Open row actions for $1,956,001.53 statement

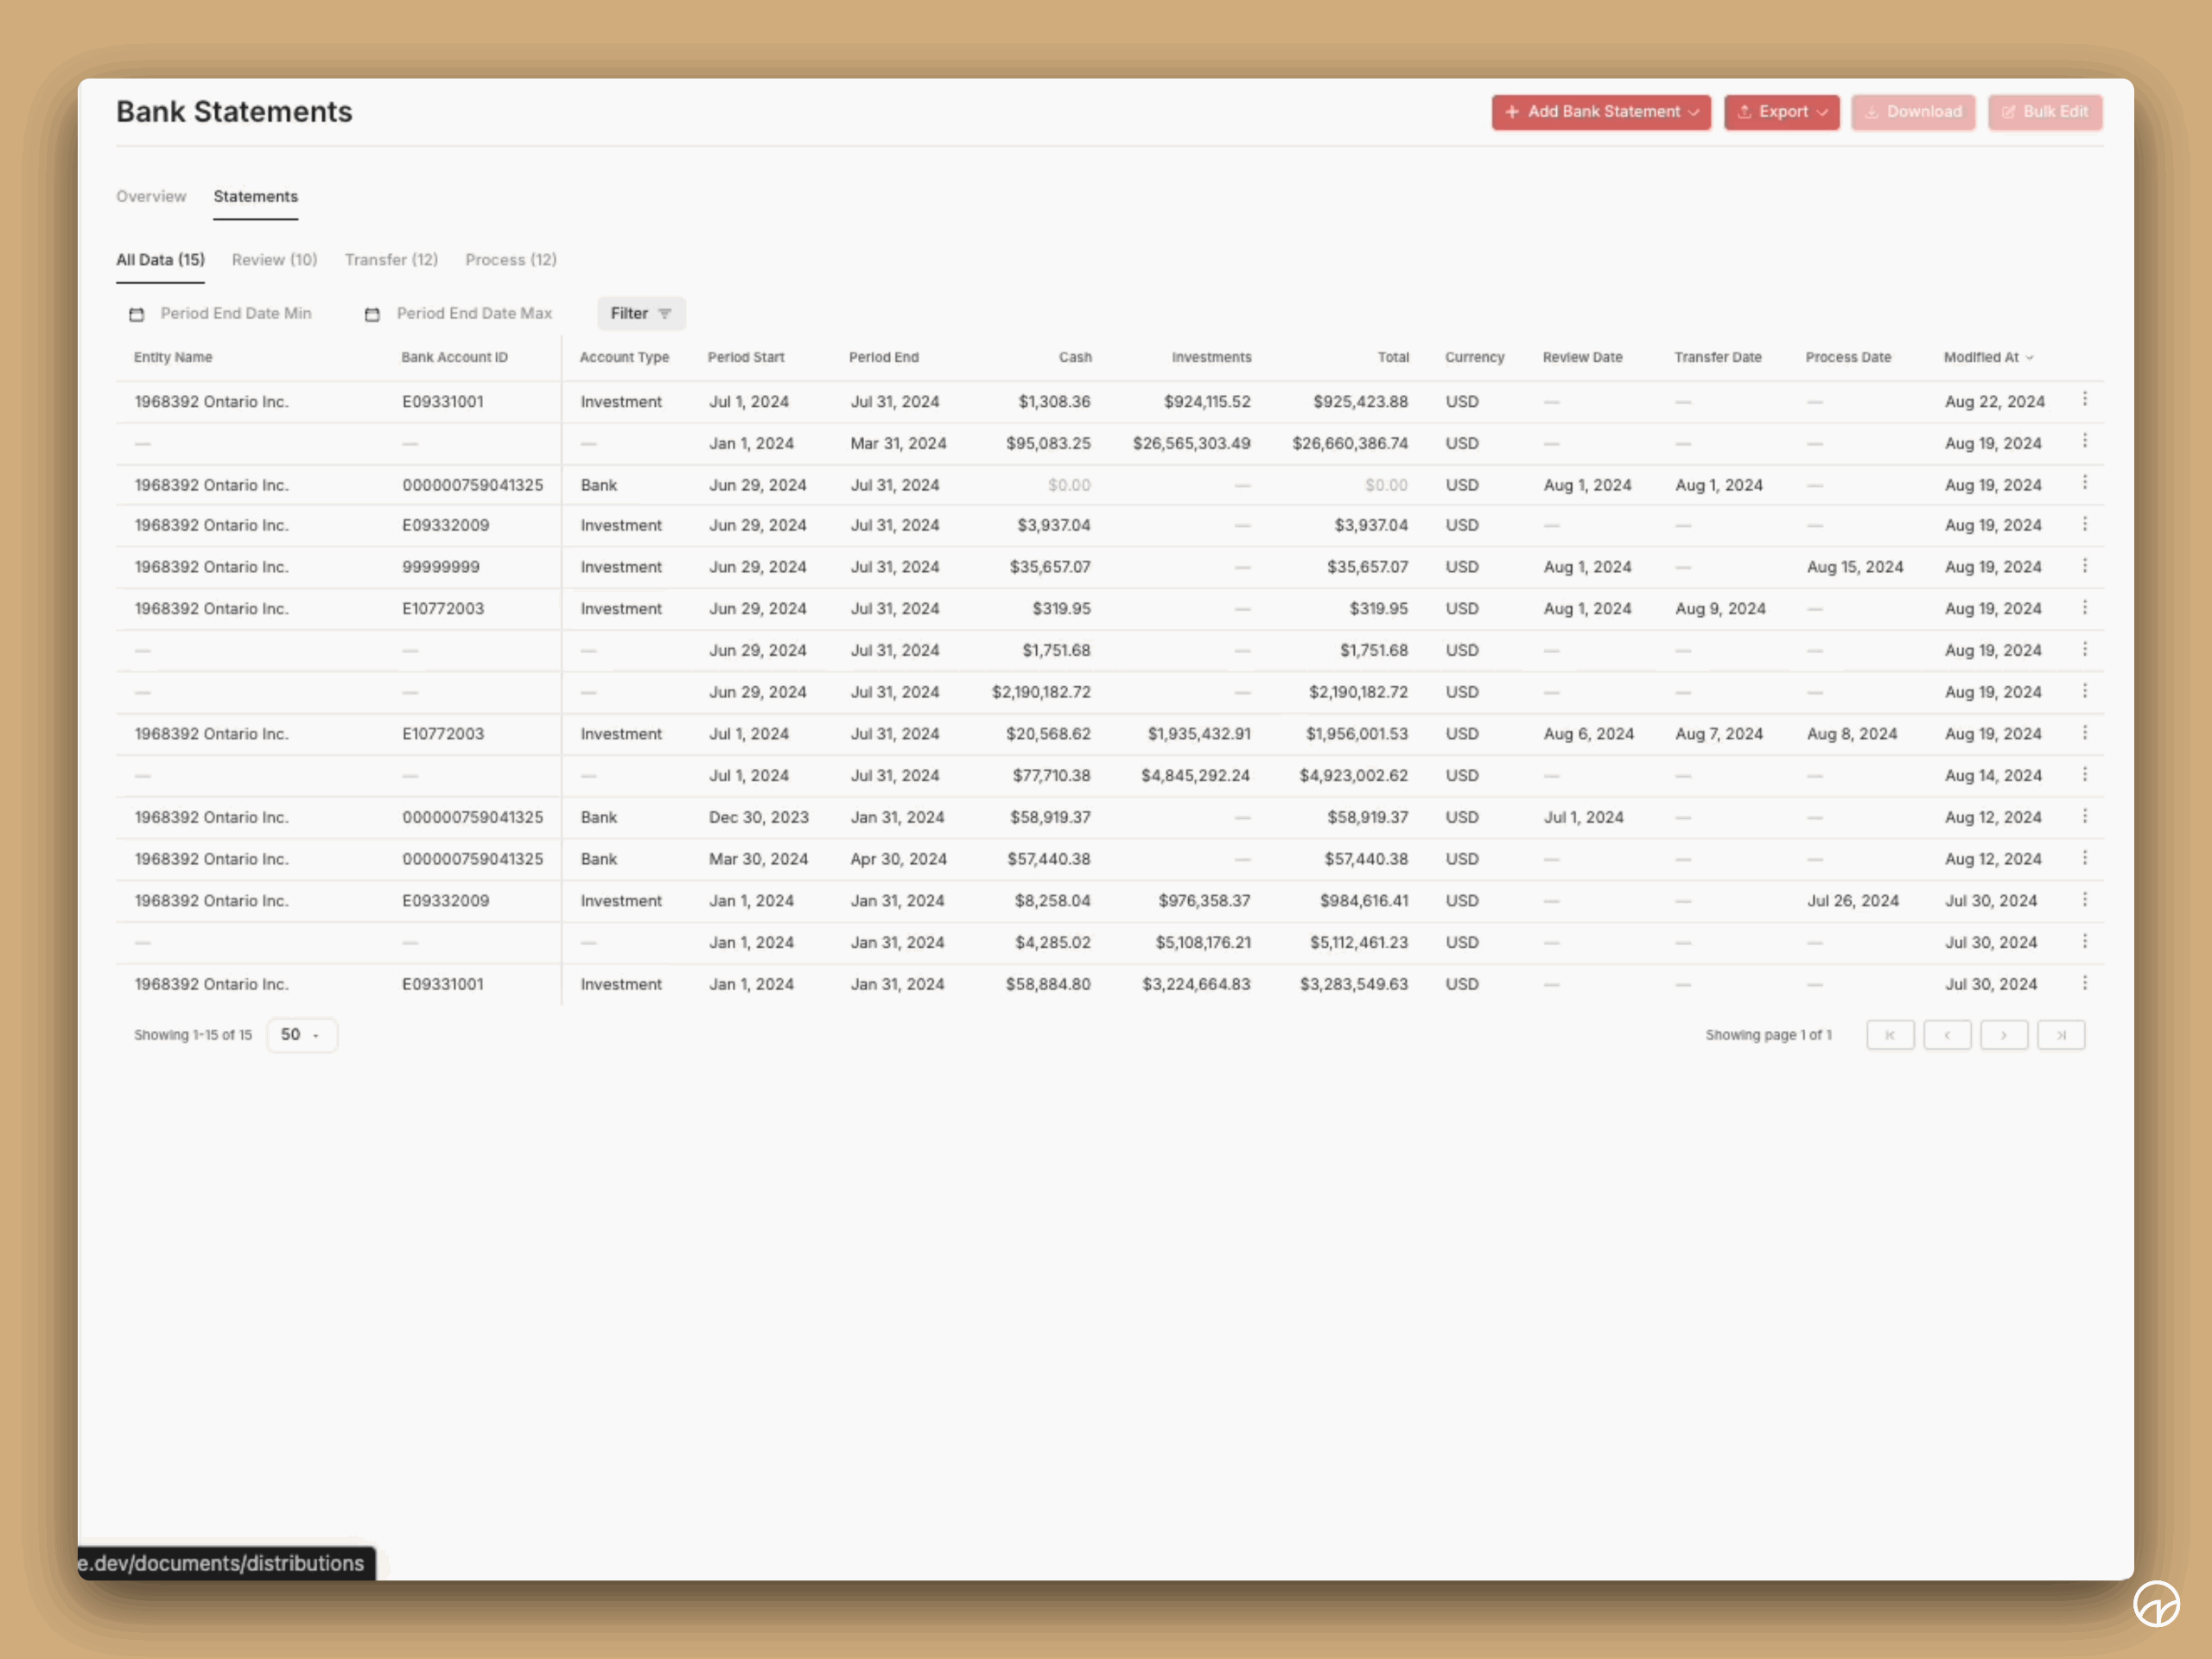[2085, 734]
